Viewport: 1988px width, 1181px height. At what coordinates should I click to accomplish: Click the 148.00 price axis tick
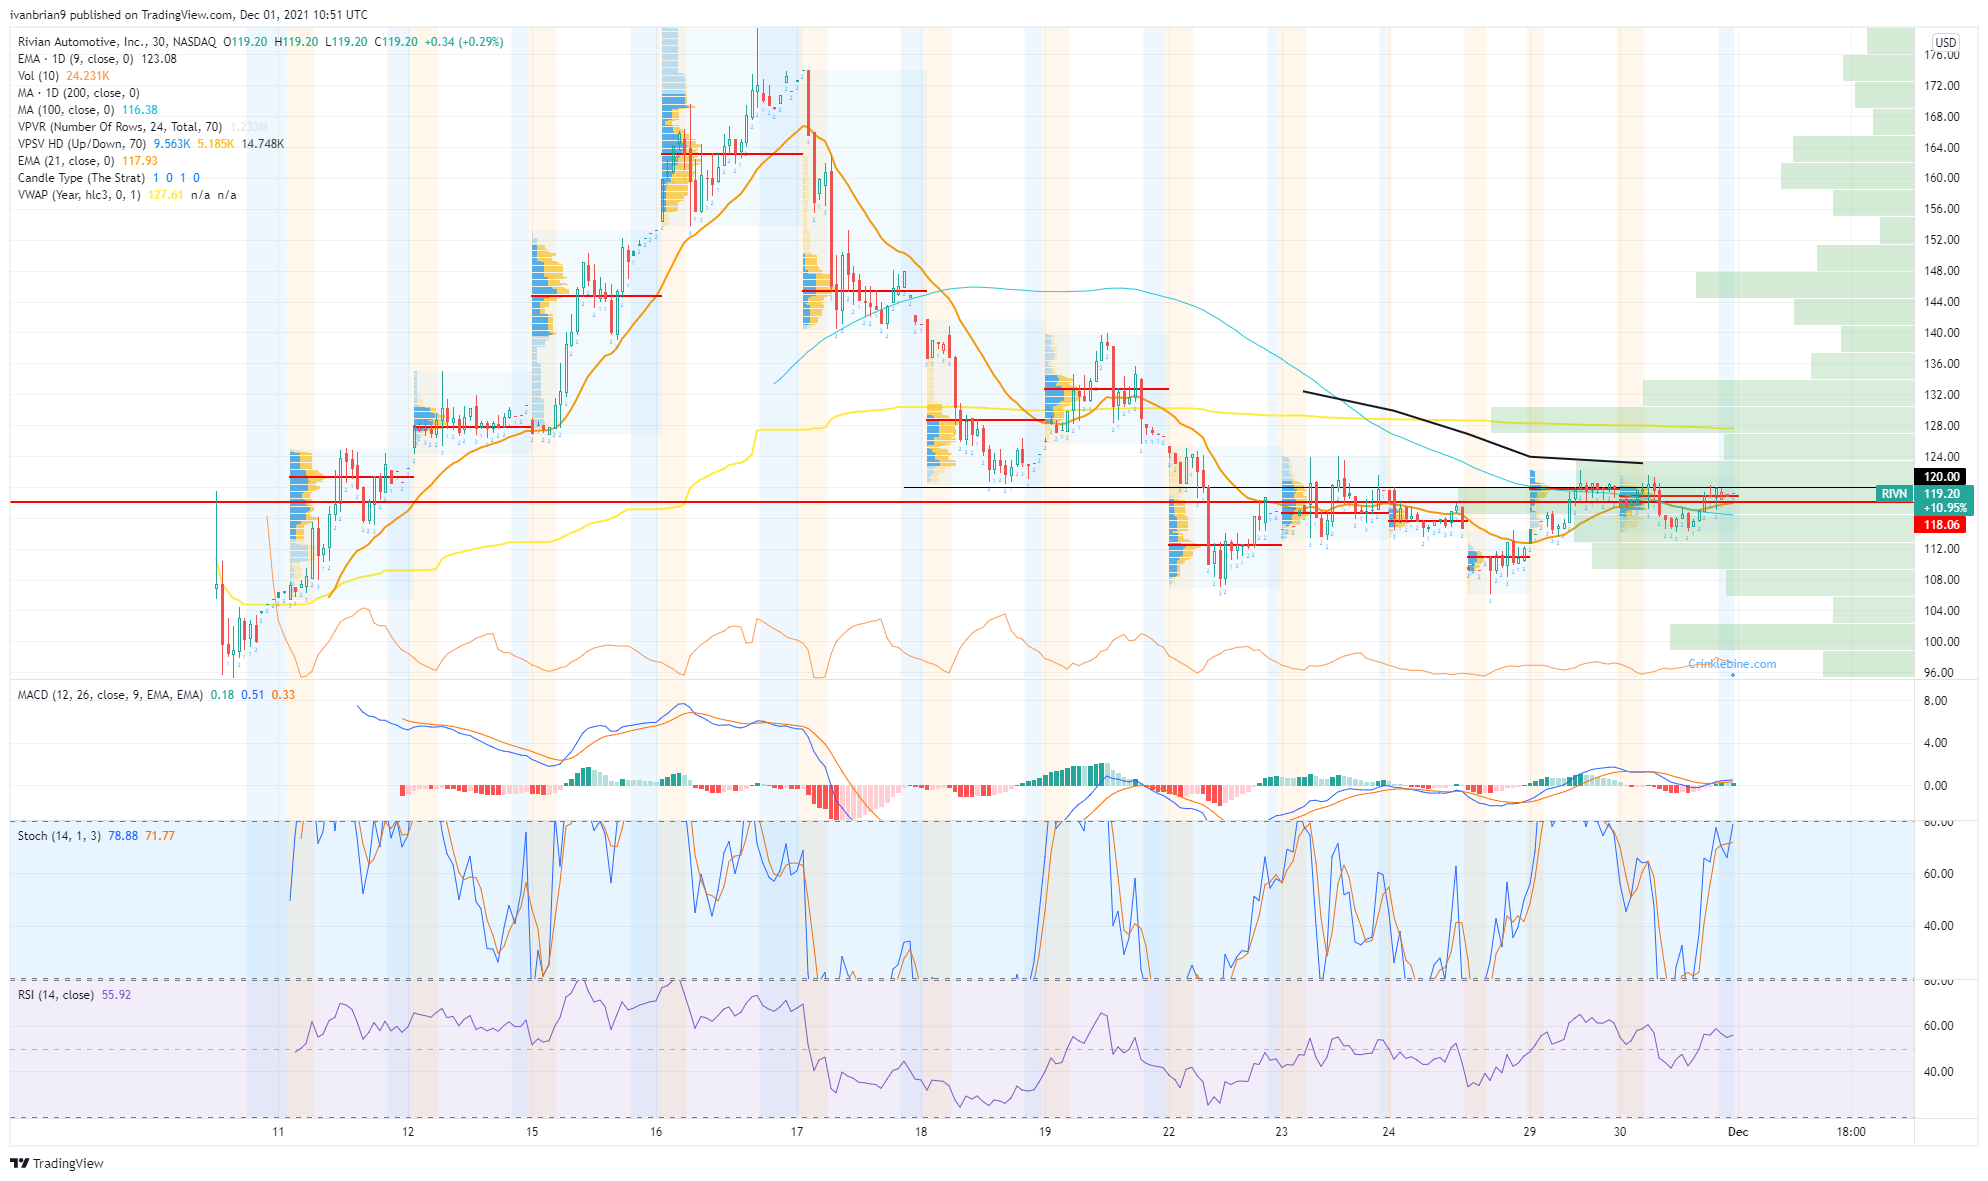click(1942, 271)
